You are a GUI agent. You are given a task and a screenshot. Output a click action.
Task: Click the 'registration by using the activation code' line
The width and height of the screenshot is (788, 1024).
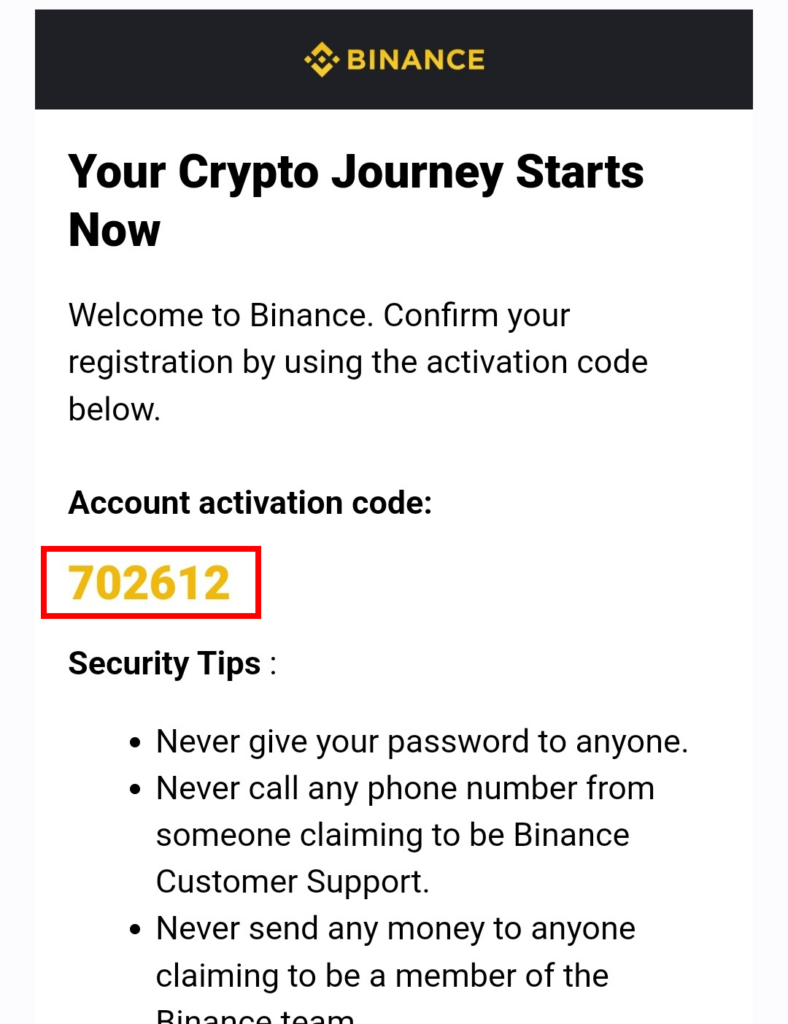[x=358, y=362]
